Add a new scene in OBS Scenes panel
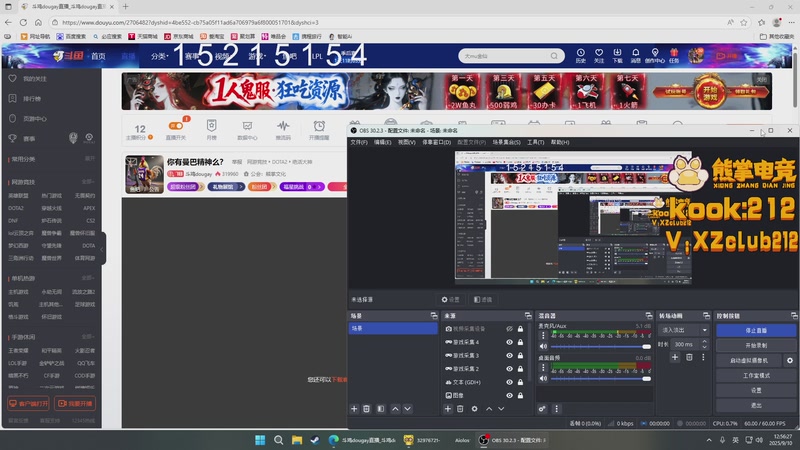800x450 pixels. coord(354,409)
